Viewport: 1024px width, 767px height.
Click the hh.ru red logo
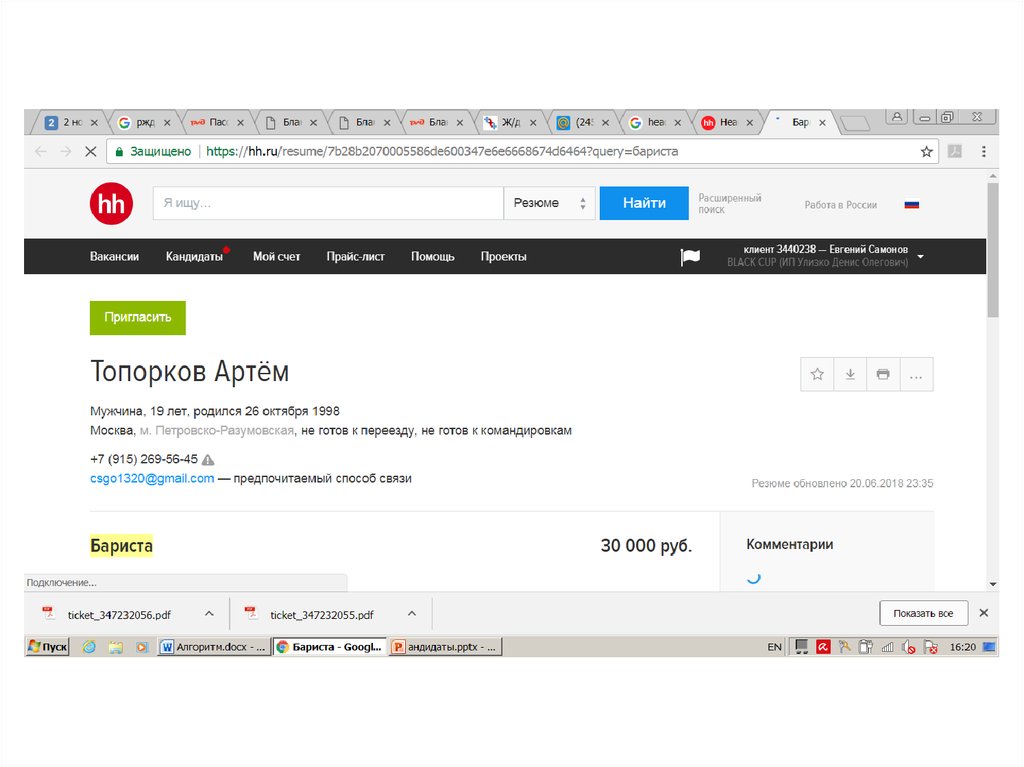(x=110, y=204)
